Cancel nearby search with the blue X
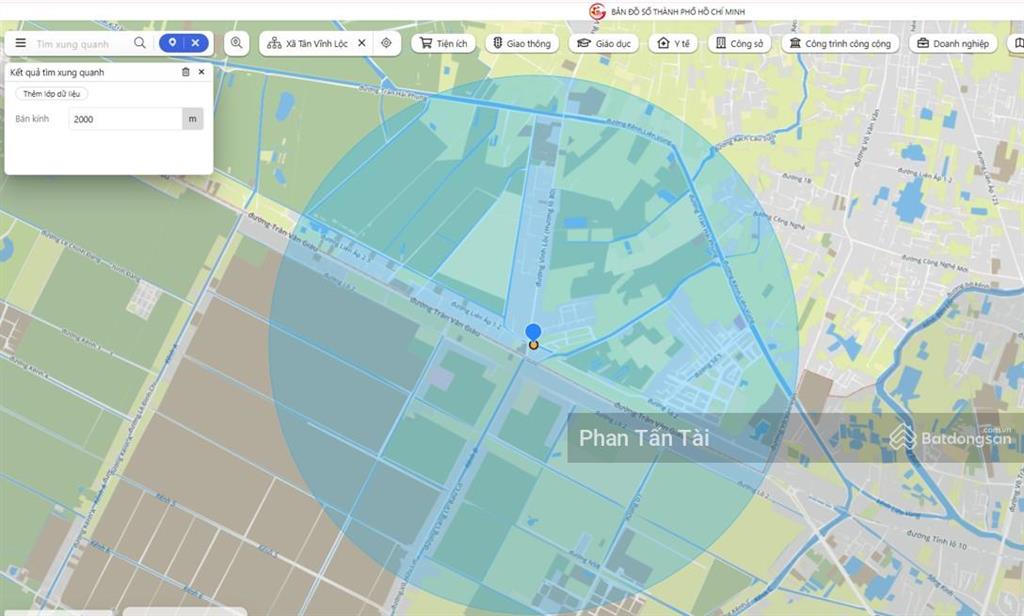The width and height of the screenshot is (1024, 616). [x=196, y=44]
